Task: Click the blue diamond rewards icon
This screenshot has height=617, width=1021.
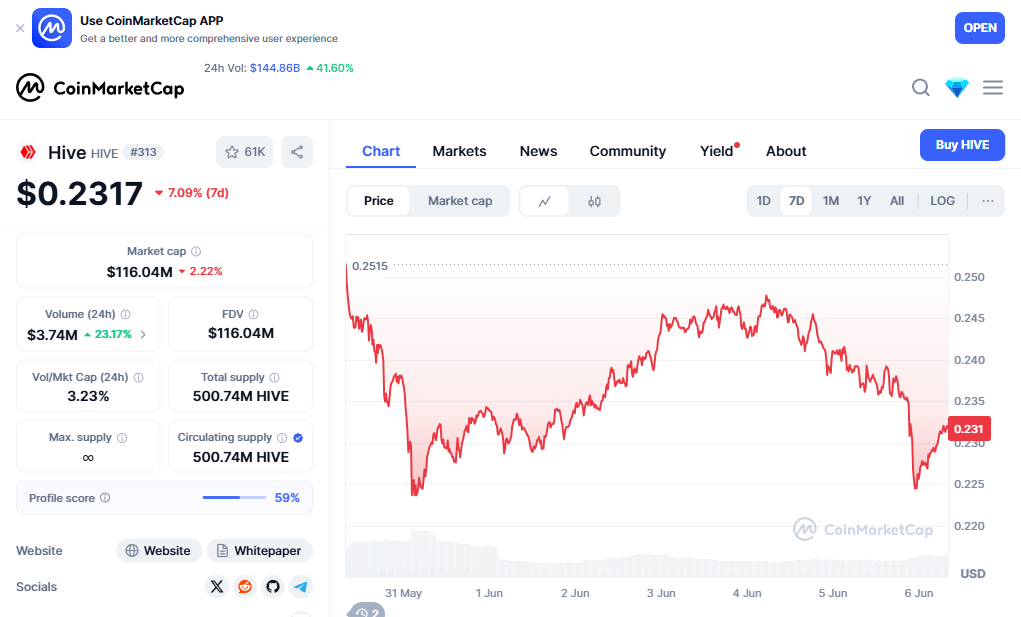Action: 957,88
